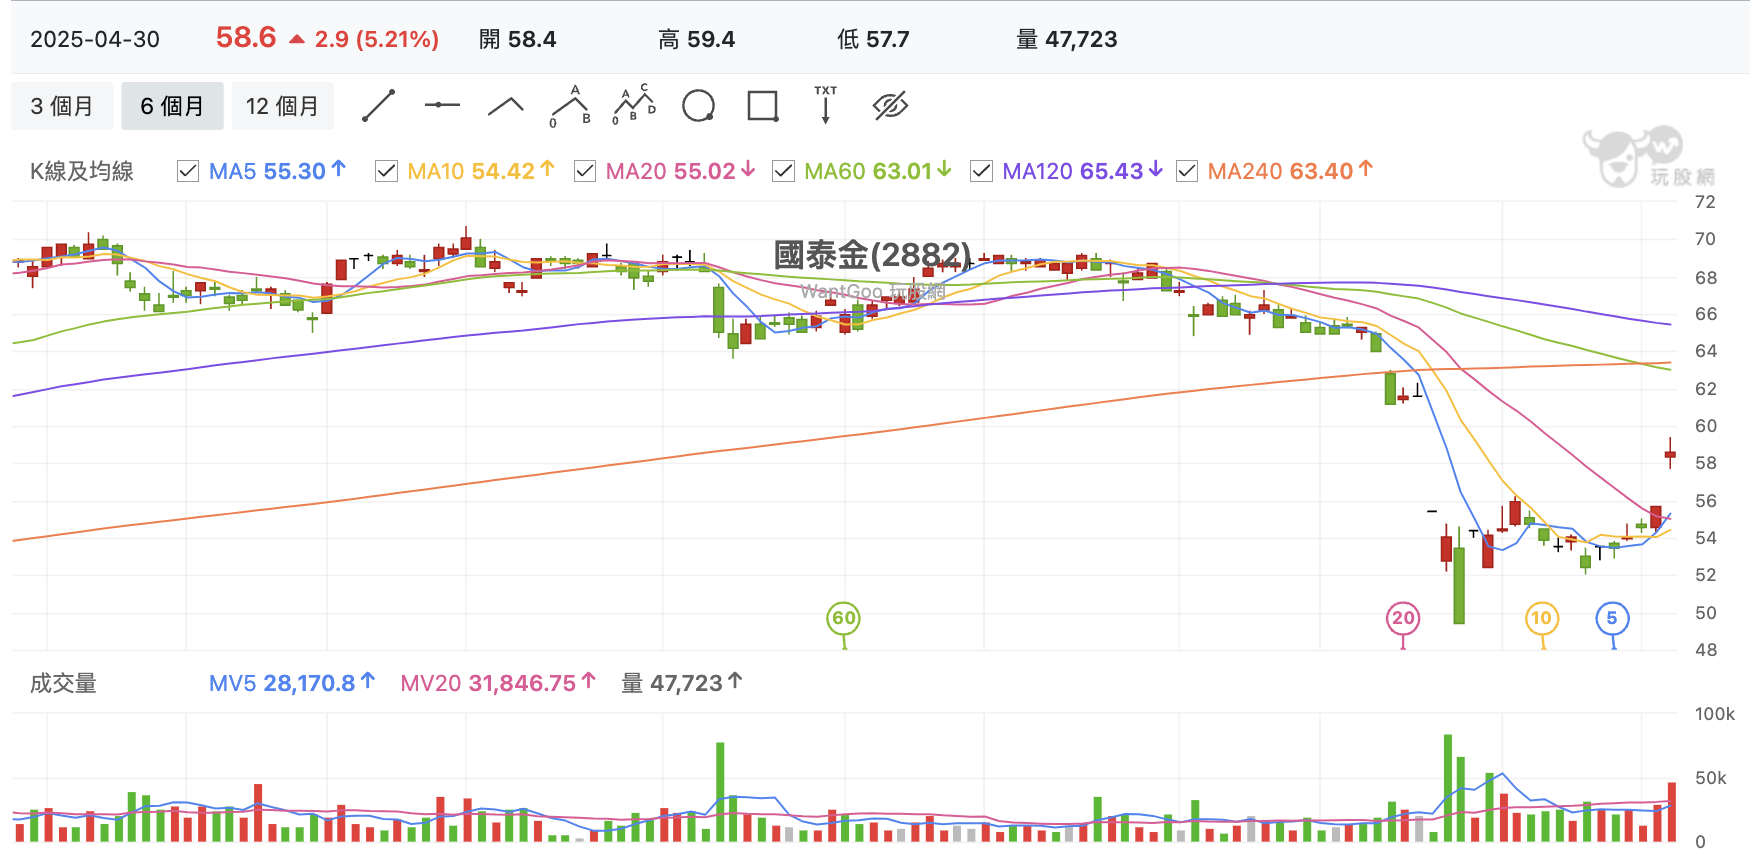1750x854 pixels.
Task: Add a TXT text annotation
Action: pos(825,104)
